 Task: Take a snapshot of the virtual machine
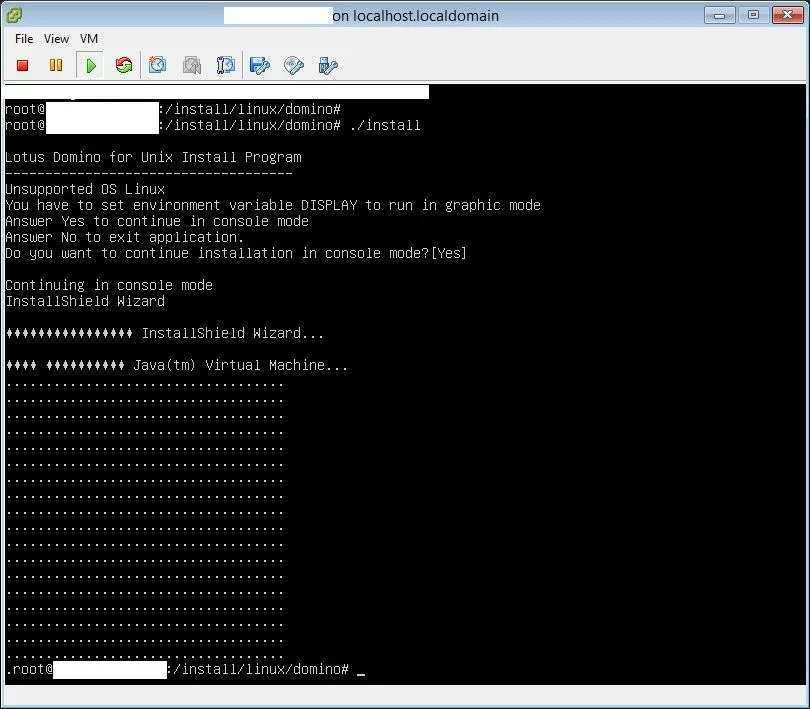tap(158, 66)
